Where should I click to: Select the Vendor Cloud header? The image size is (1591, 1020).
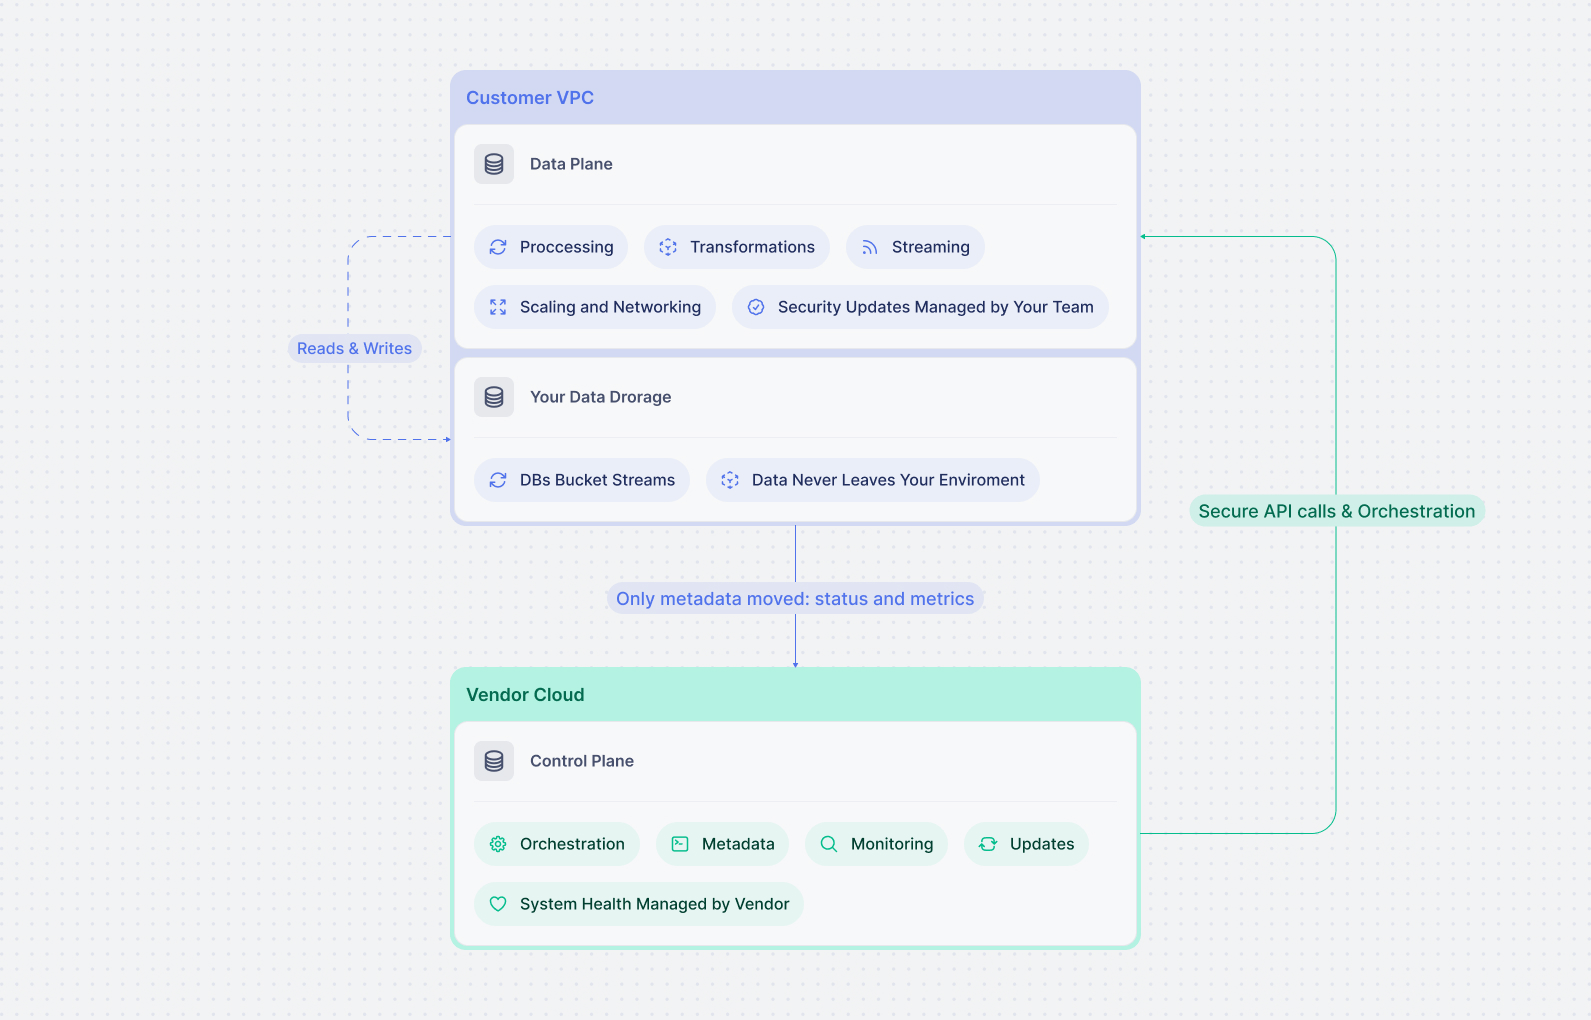click(x=525, y=695)
